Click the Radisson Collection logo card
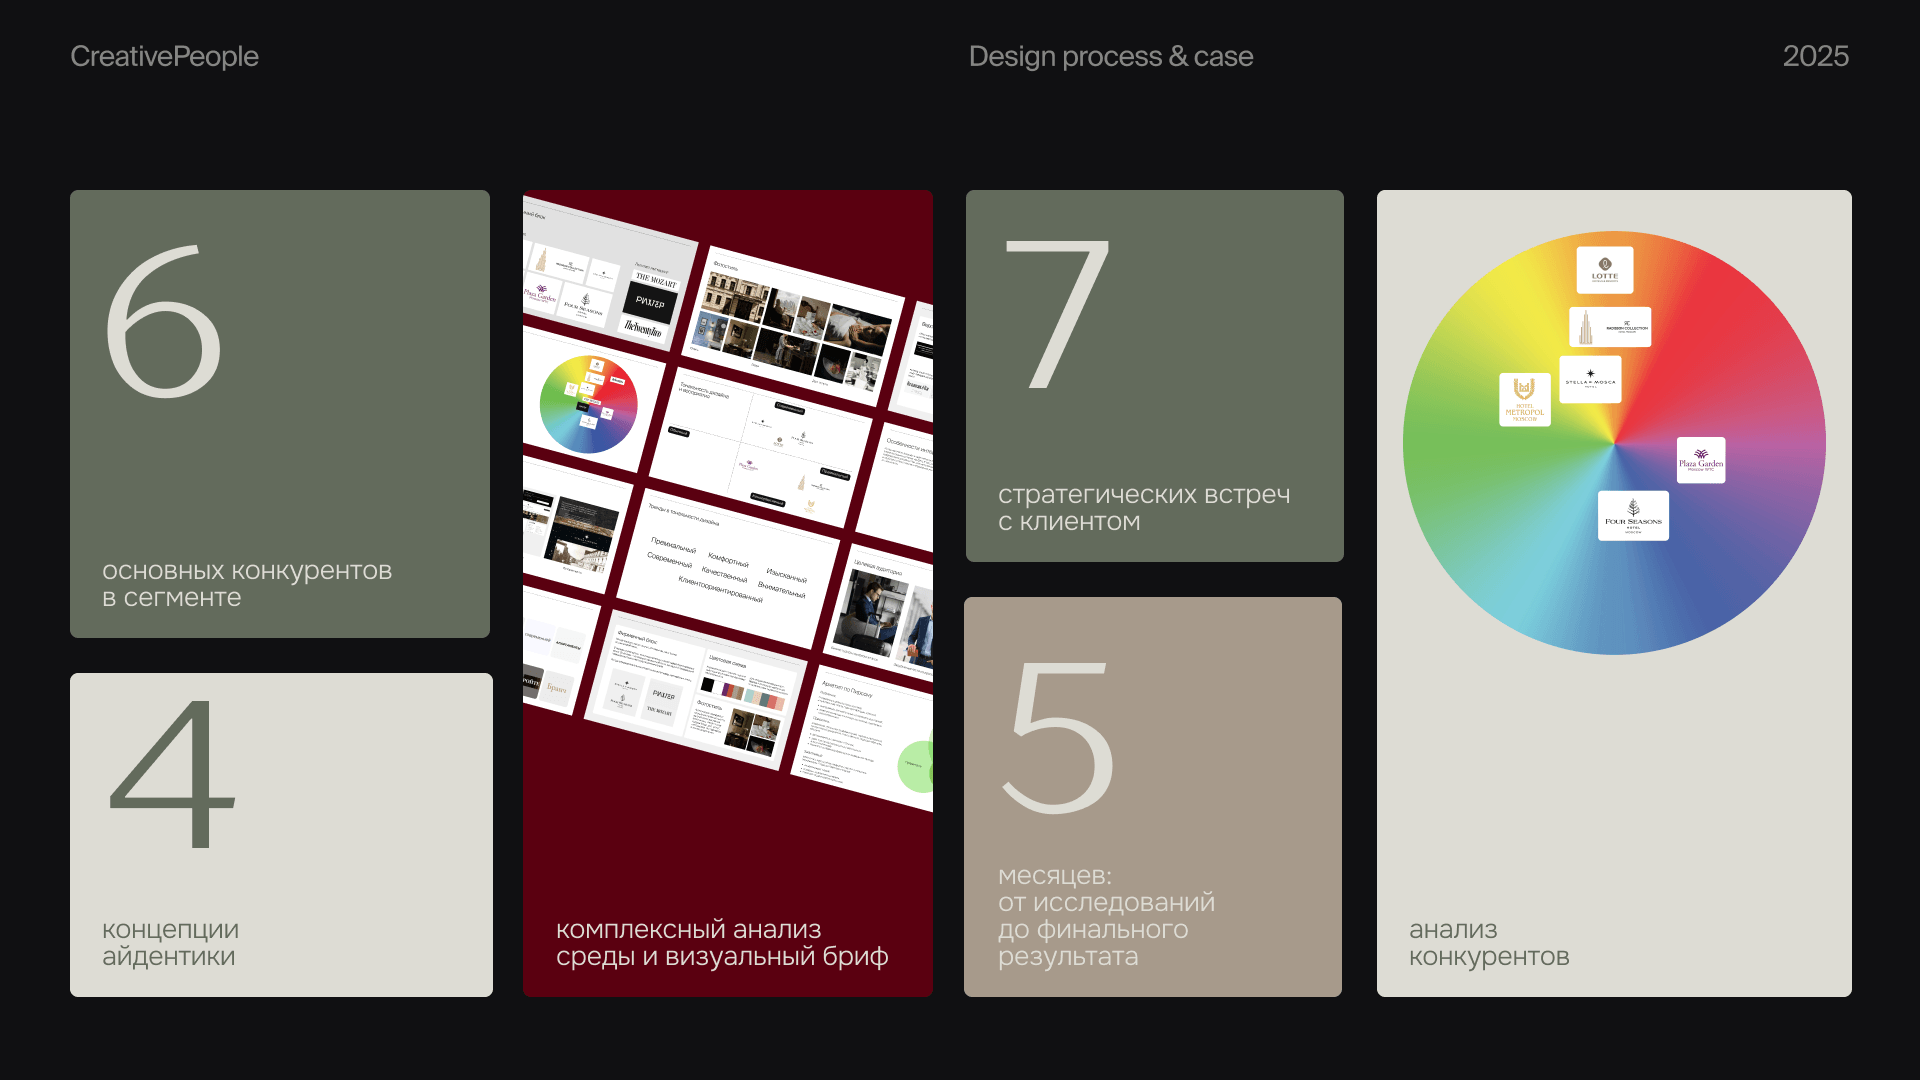Viewport: 1920px width, 1080px height. (1609, 327)
